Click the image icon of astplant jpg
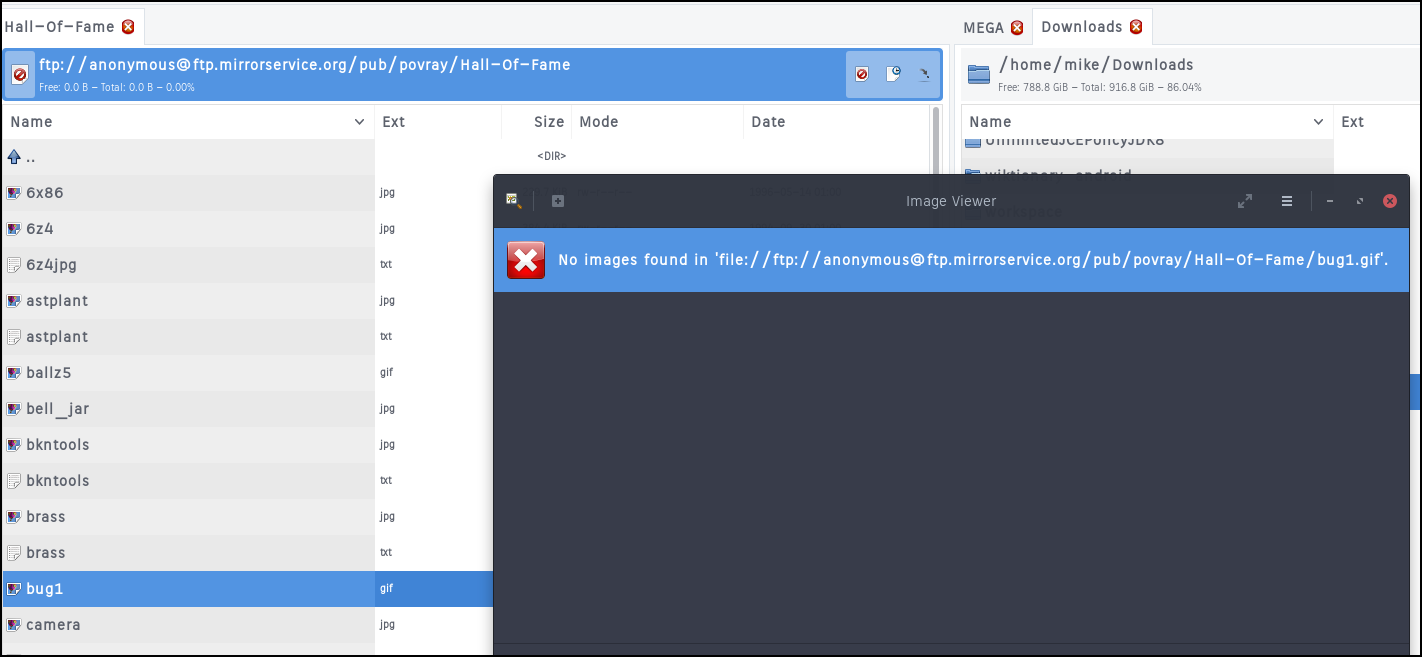1422x657 pixels. click(14, 301)
